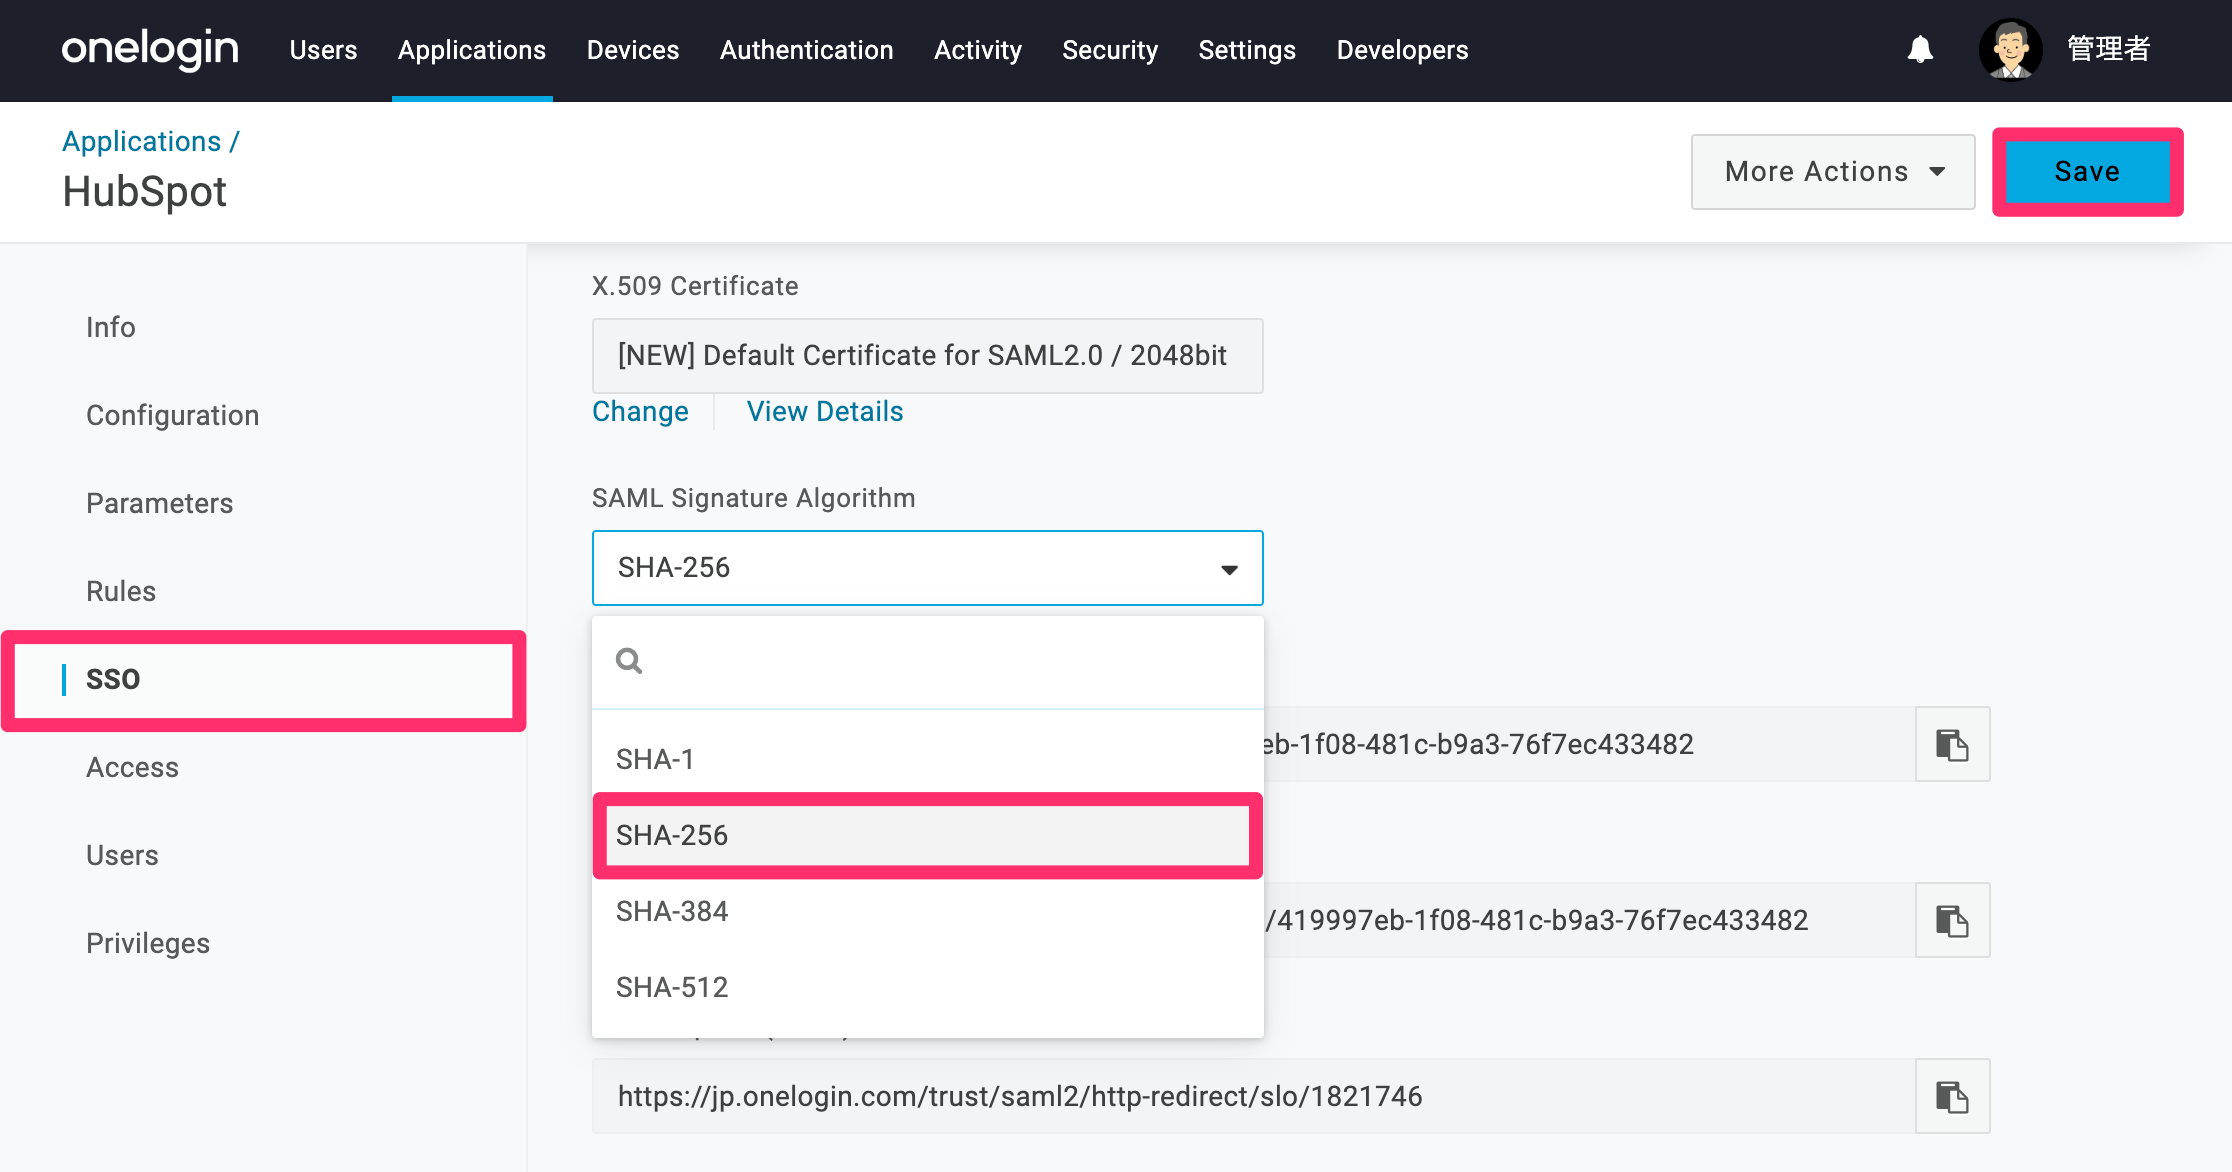Open the Applications top menu
The height and width of the screenshot is (1172, 2232).
coord(472,50)
